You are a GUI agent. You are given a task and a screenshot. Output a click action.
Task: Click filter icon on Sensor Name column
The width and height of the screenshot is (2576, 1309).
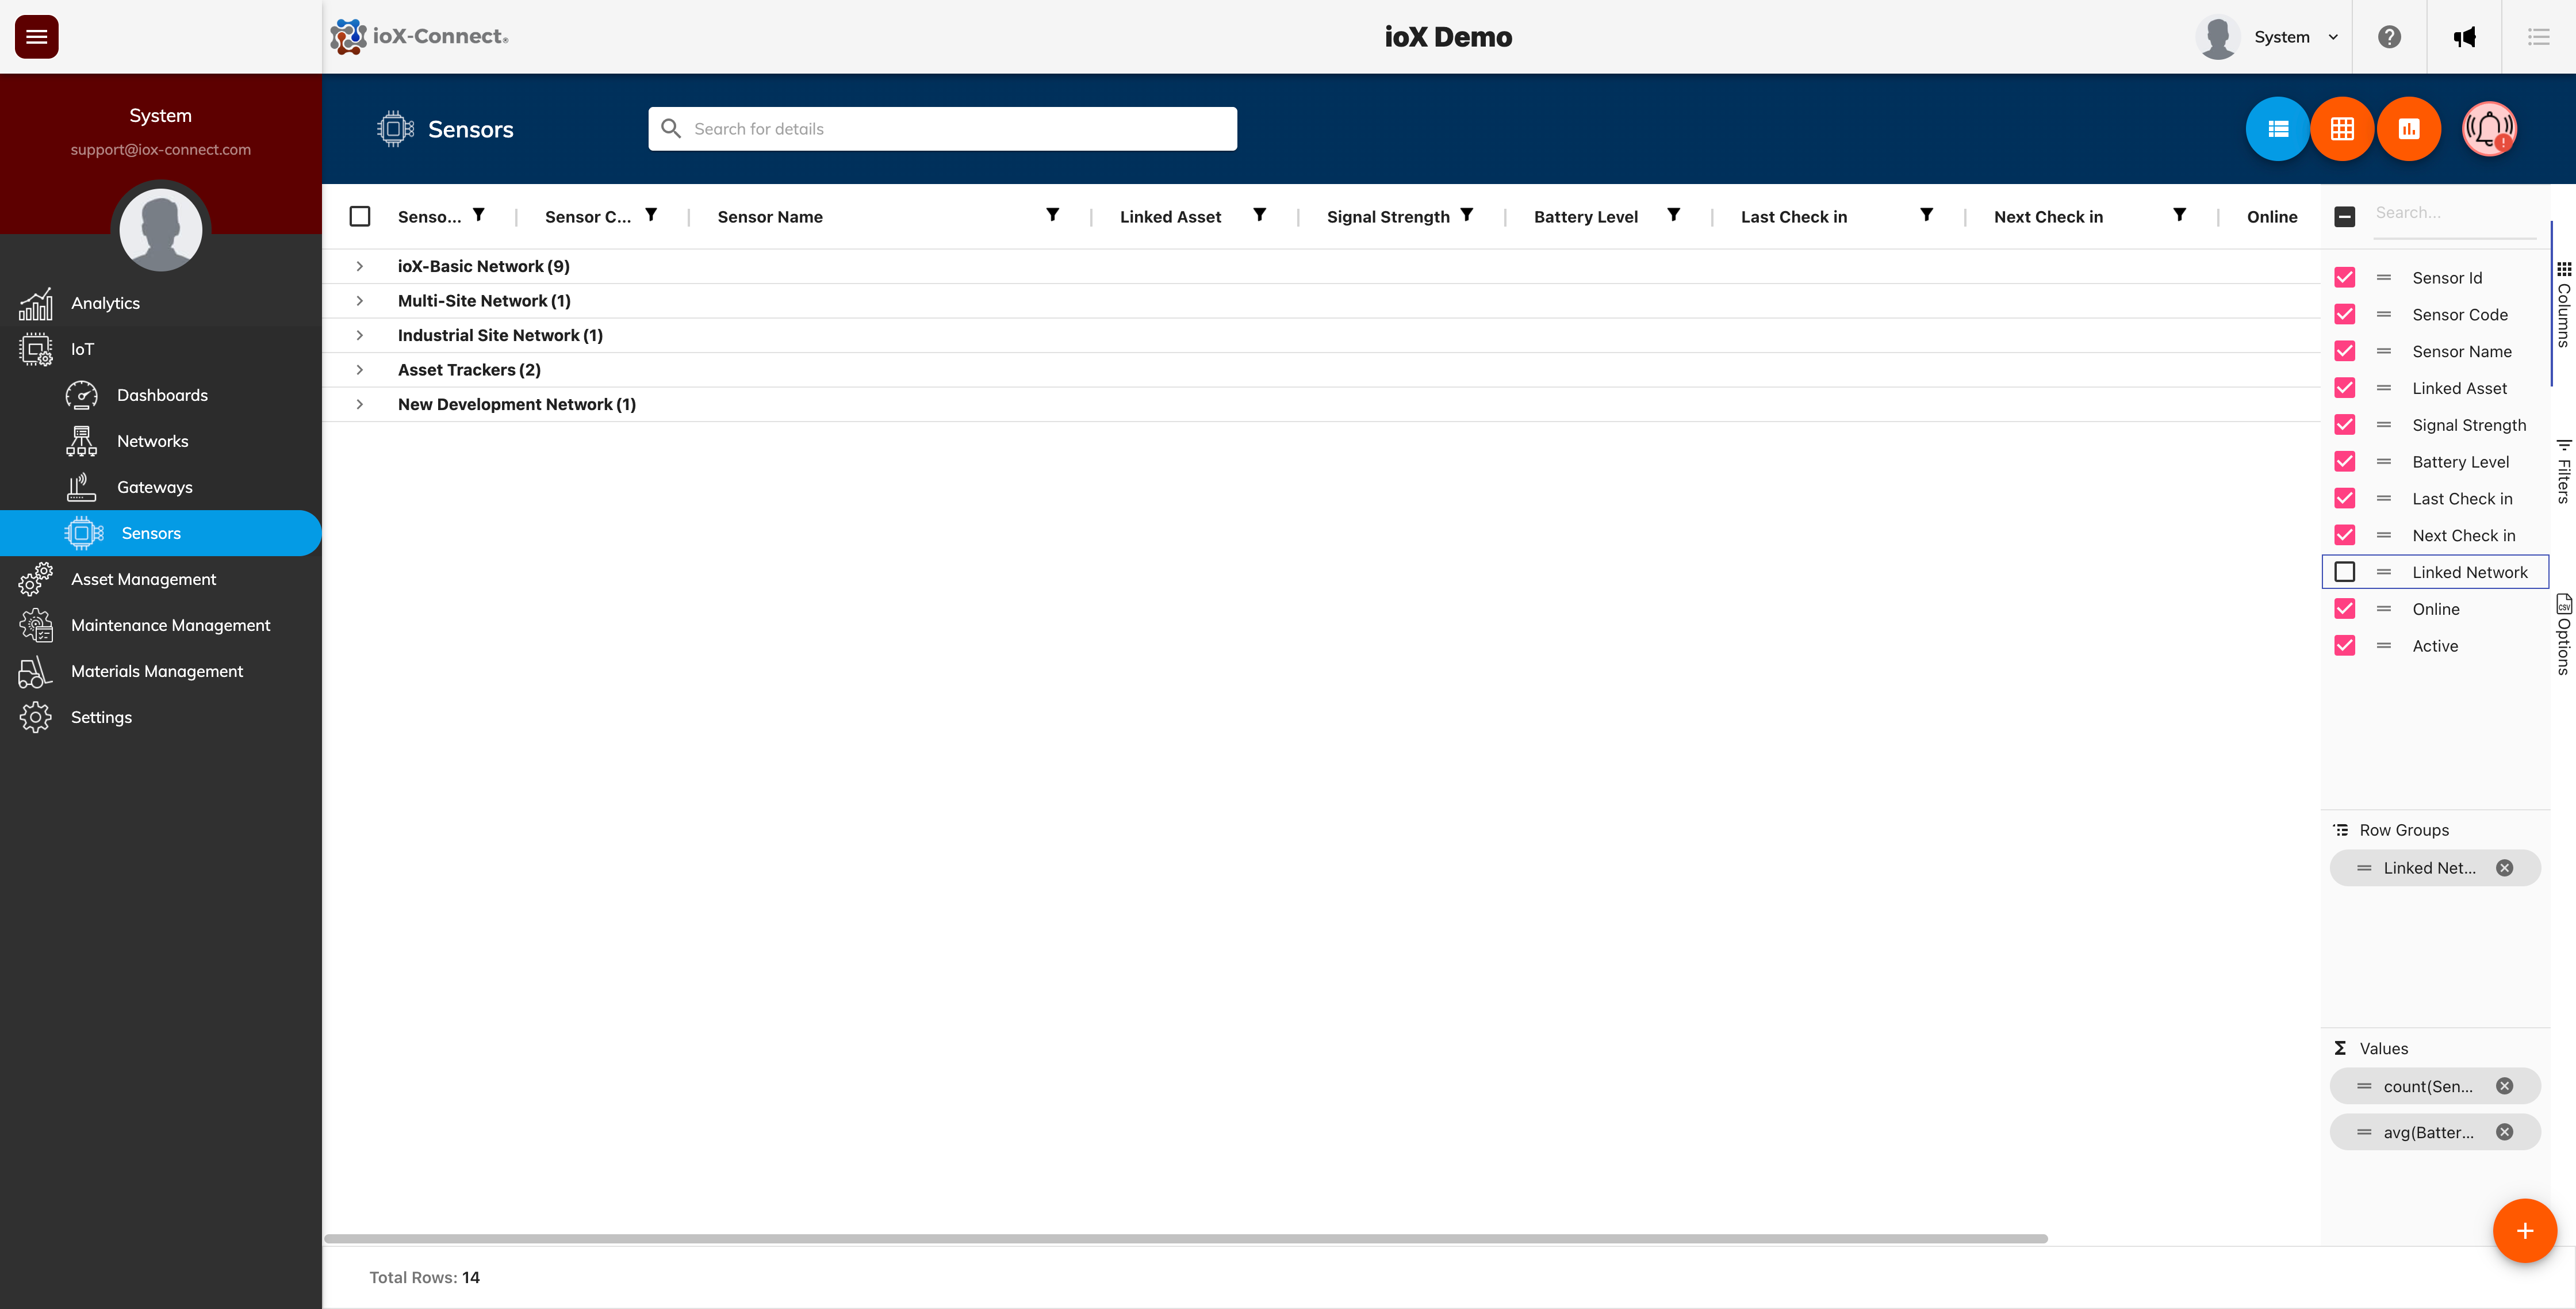click(1052, 215)
